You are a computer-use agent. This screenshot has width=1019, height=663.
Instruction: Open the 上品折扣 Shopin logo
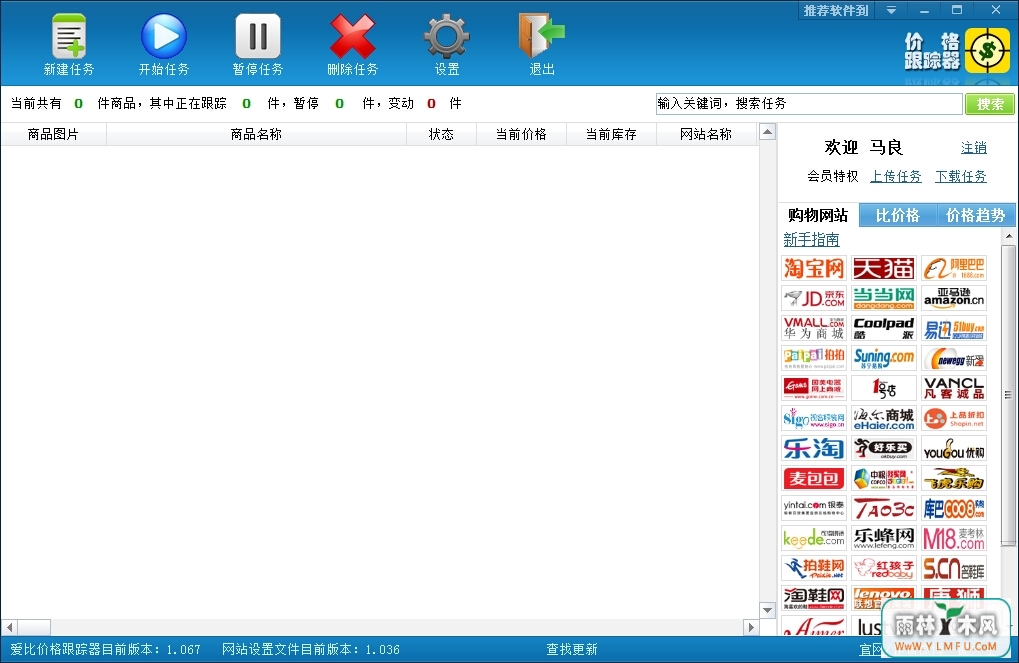tap(954, 418)
